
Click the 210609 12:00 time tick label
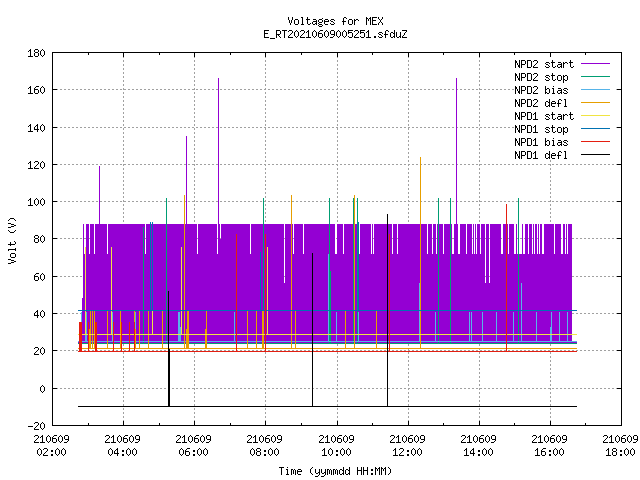(407, 445)
